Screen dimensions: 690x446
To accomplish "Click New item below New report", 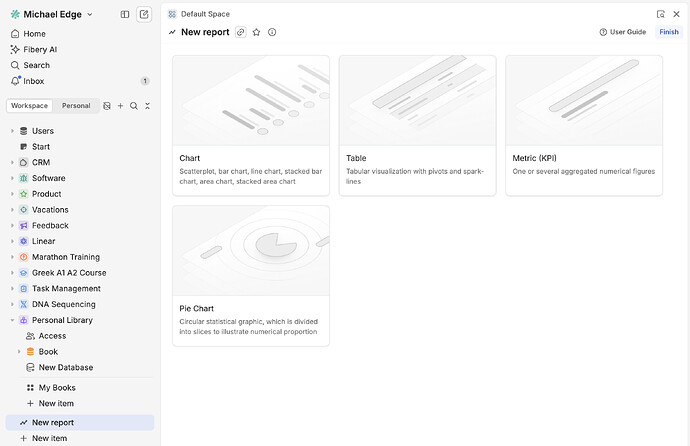I will [49, 439].
